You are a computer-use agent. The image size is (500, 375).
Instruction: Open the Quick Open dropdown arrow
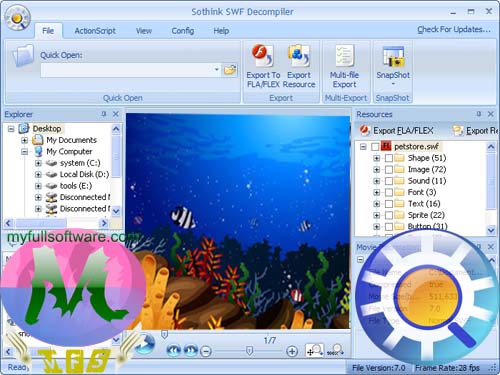point(216,70)
